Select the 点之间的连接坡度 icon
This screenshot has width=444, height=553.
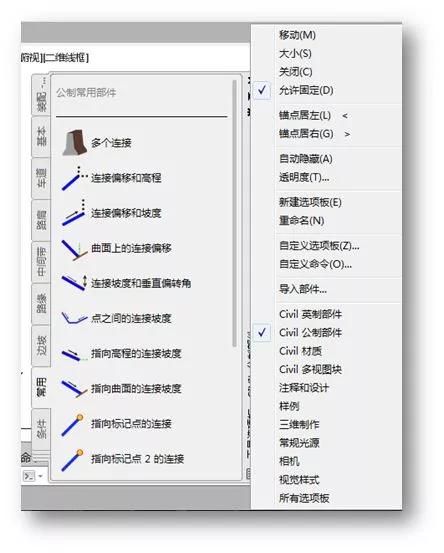(74, 318)
